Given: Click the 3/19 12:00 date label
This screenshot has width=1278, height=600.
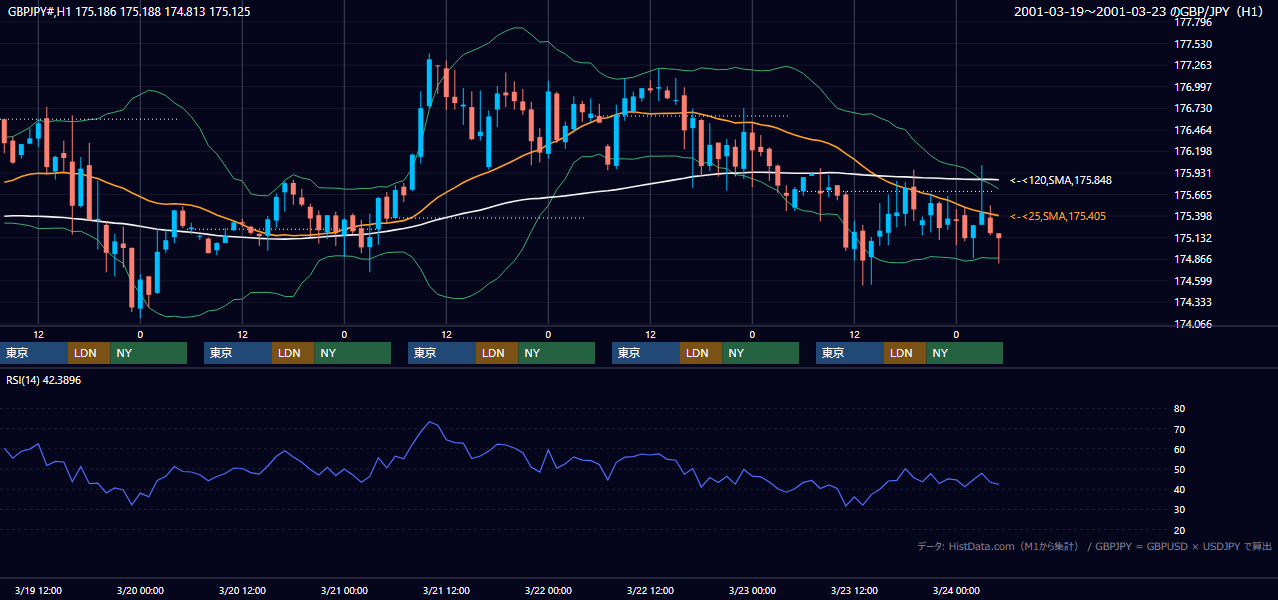Looking at the screenshot, I should tap(38, 590).
